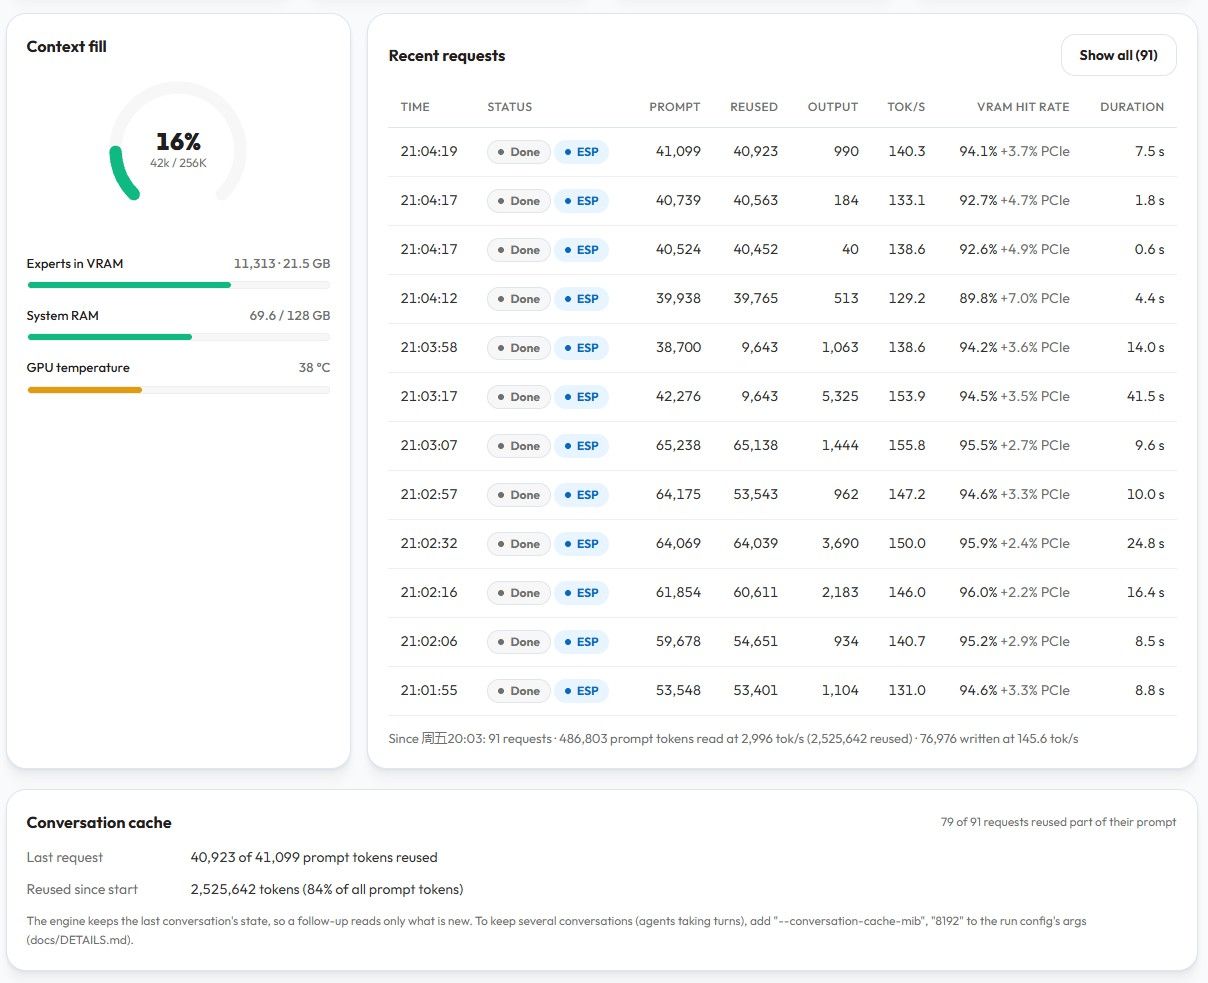Select the output value 3,690
This screenshot has height=983, width=1208.
(x=840, y=544)
